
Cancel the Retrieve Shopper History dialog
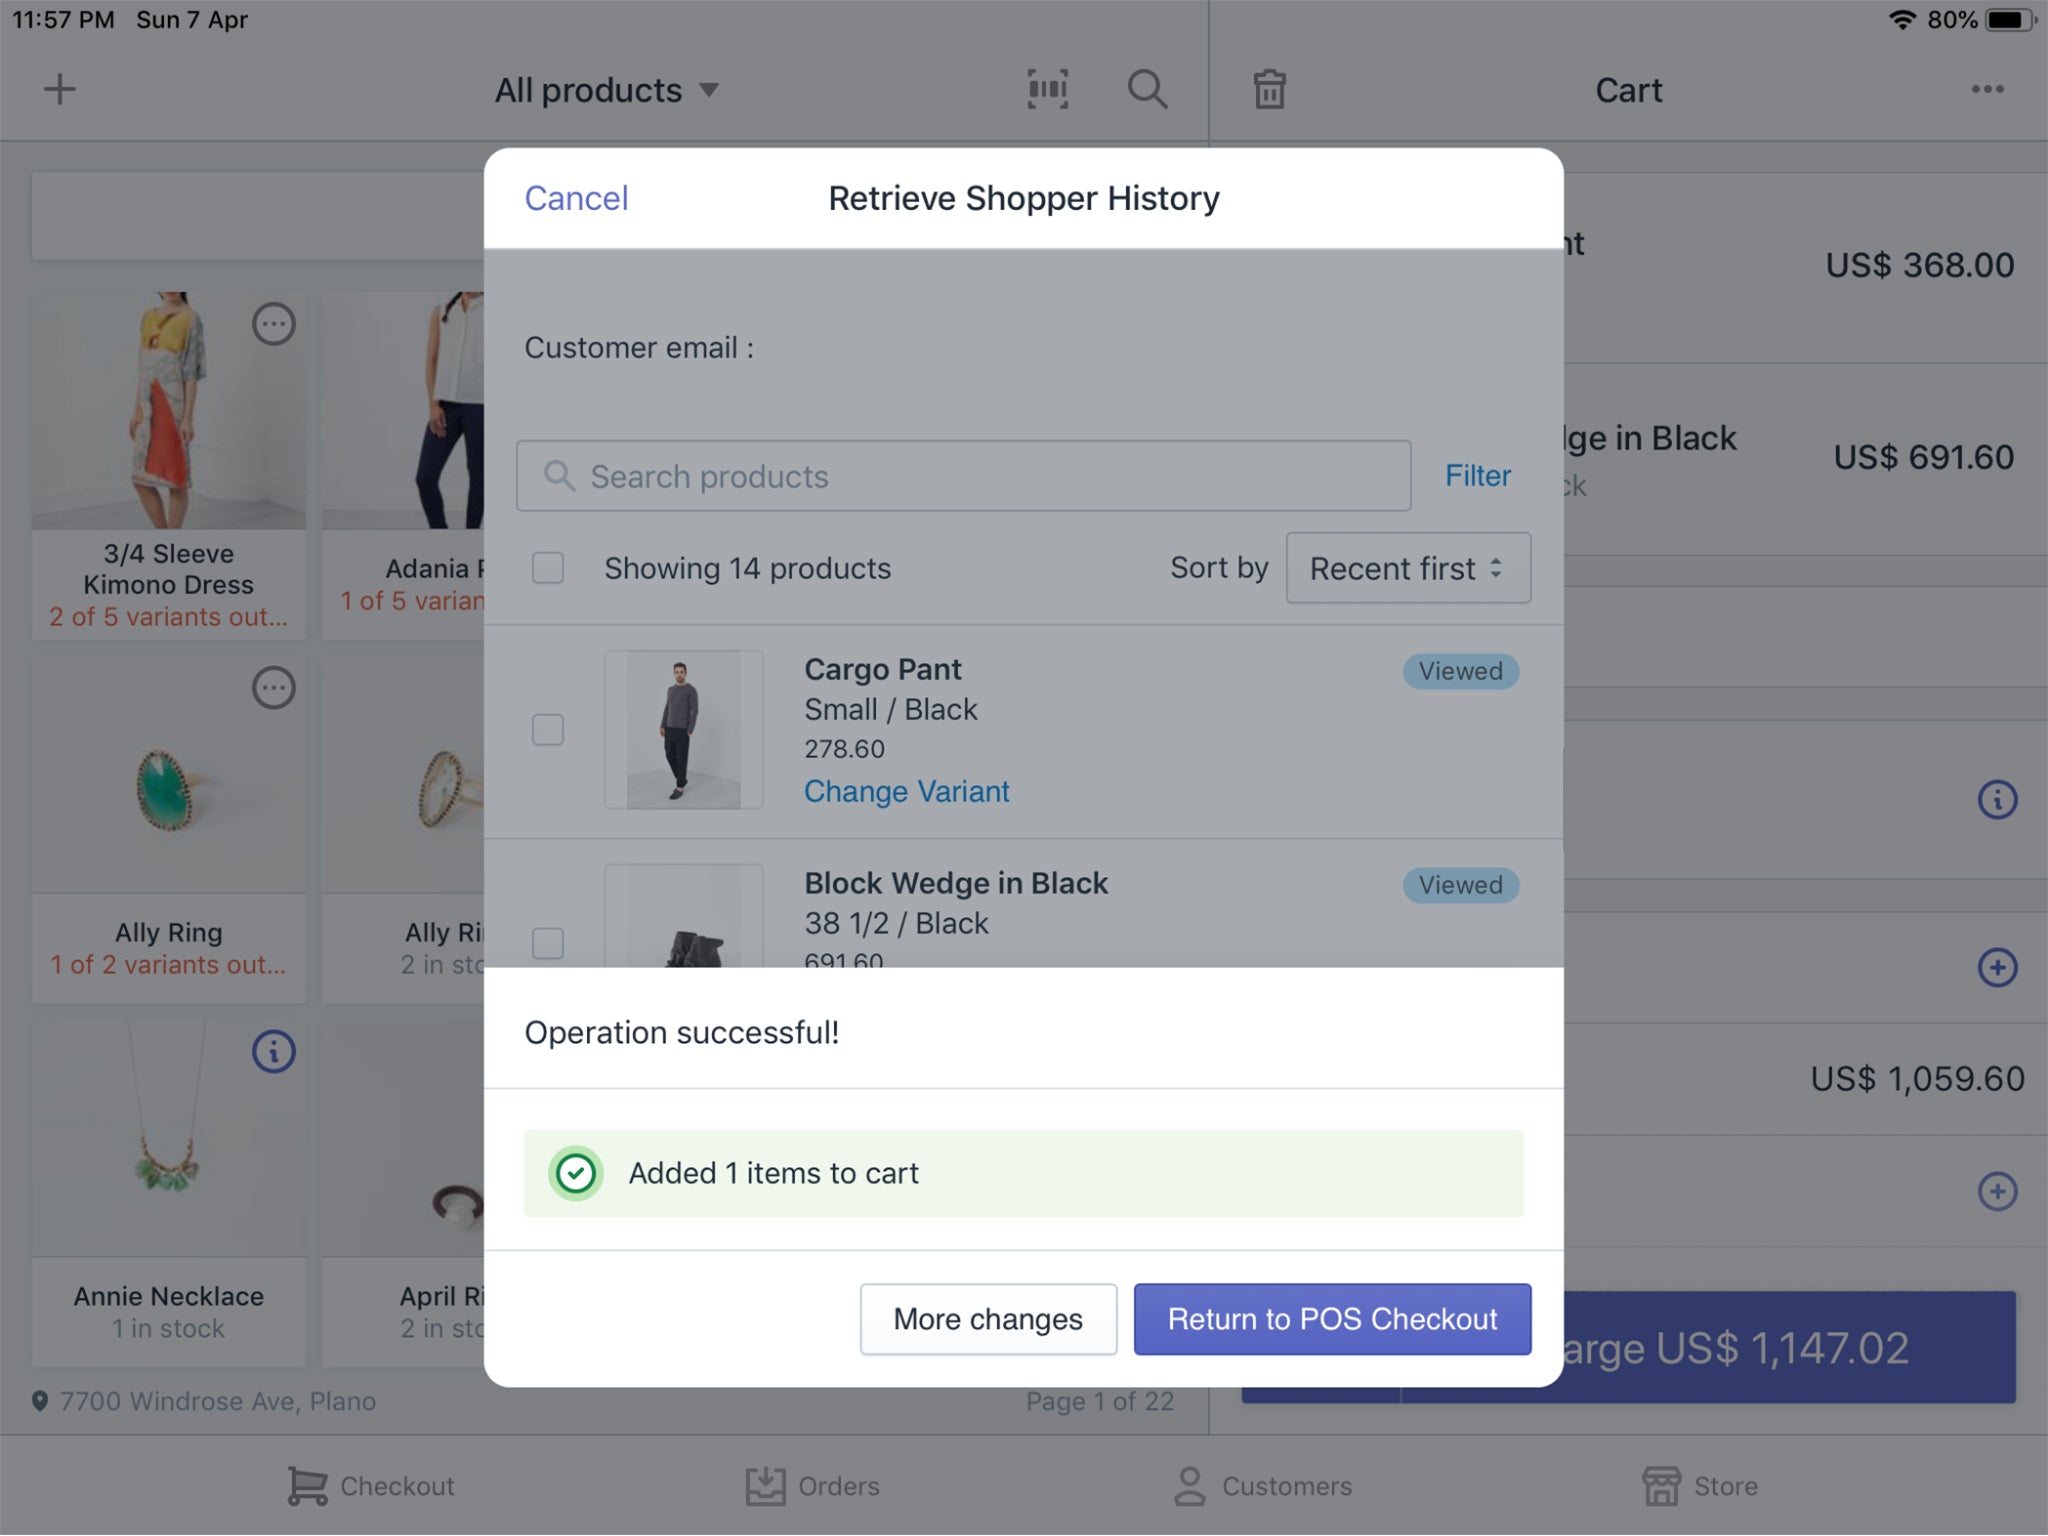click(576, 198)
